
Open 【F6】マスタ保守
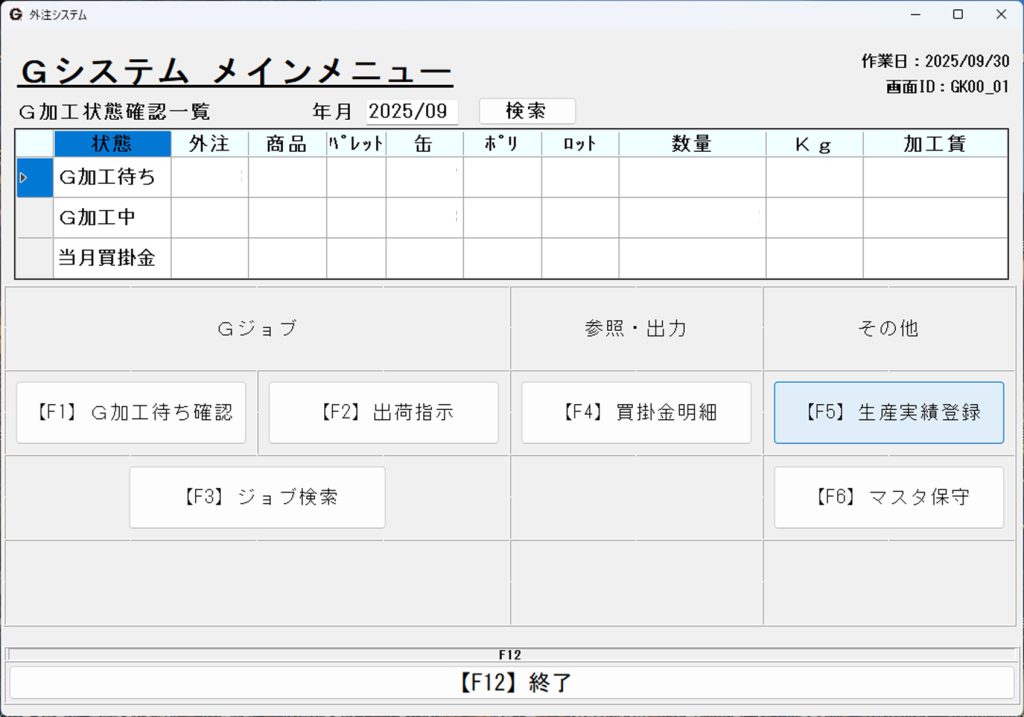click(888, 497)
